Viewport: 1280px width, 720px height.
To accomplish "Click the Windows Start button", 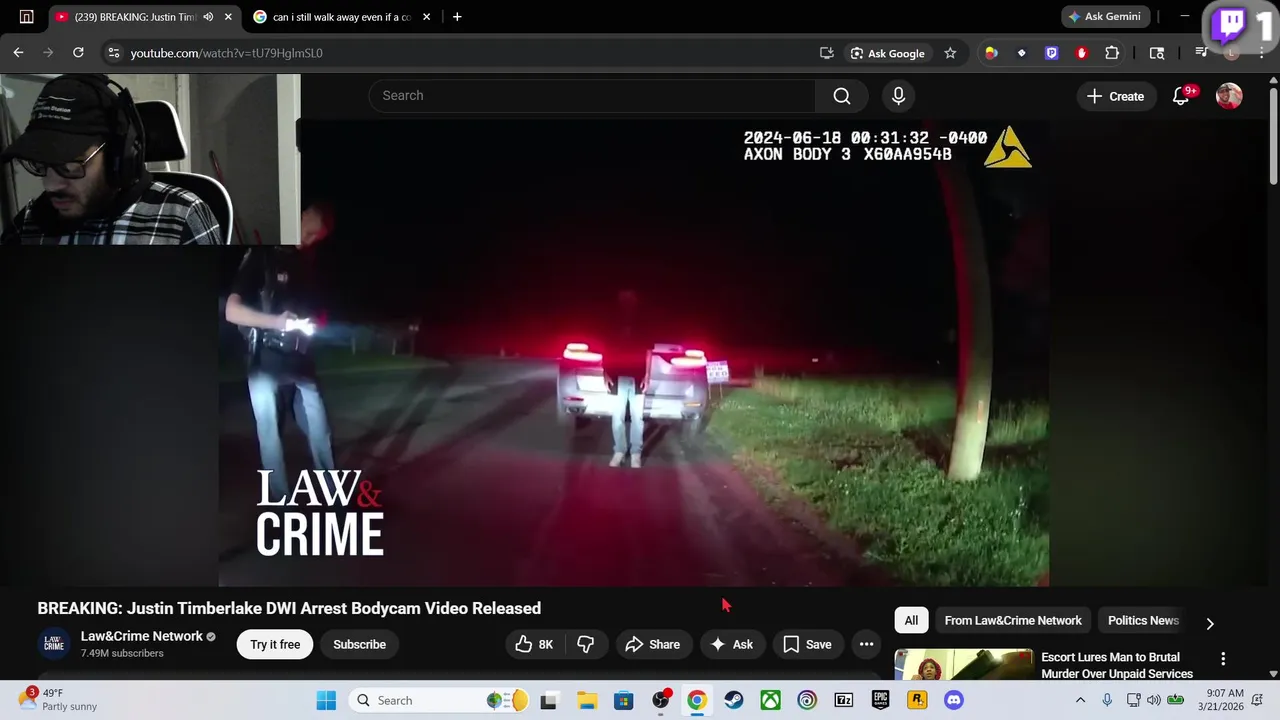I will (x=326, y=701).
